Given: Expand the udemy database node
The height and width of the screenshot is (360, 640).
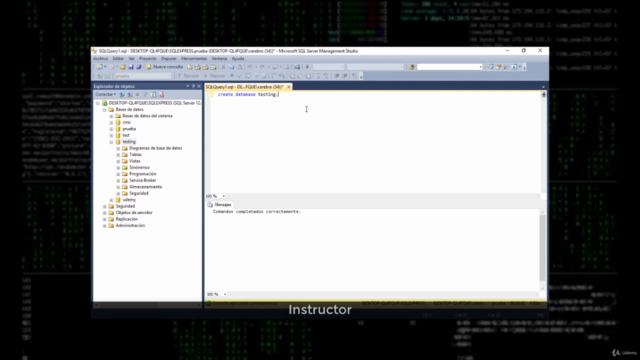Looking at the screenshot, I should pyautogui.click(x=111, y=200).
